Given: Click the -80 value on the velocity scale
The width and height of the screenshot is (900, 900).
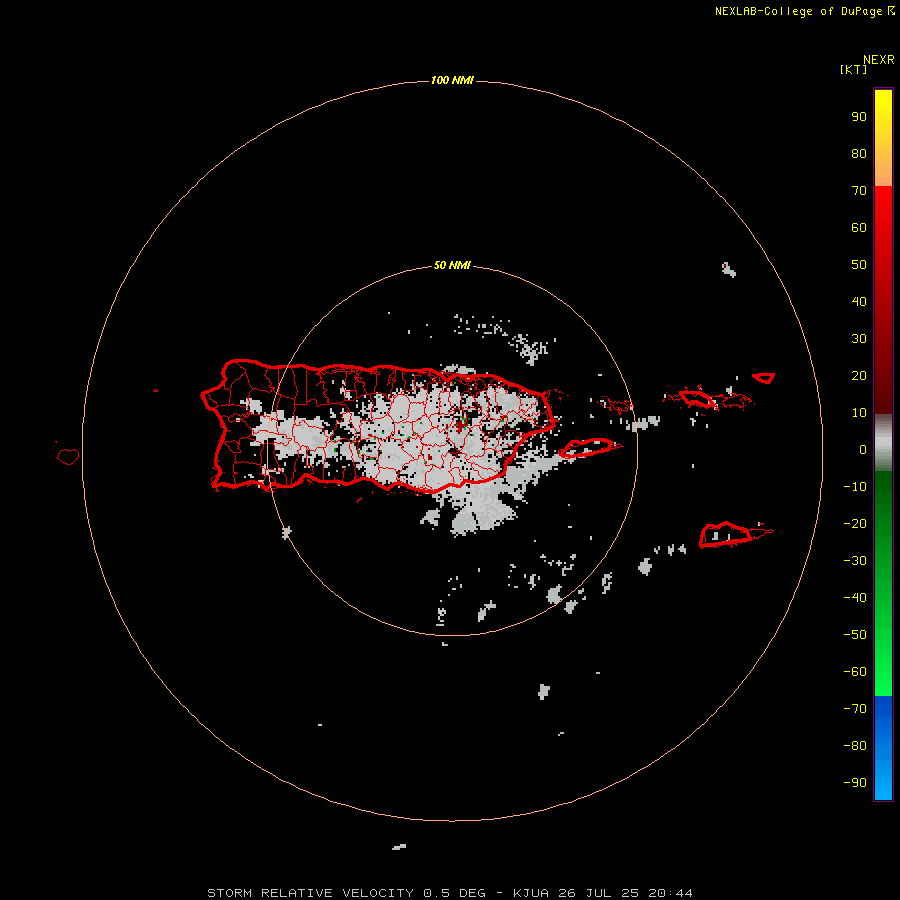Looking at the screenshot, I should pos(855,746).
